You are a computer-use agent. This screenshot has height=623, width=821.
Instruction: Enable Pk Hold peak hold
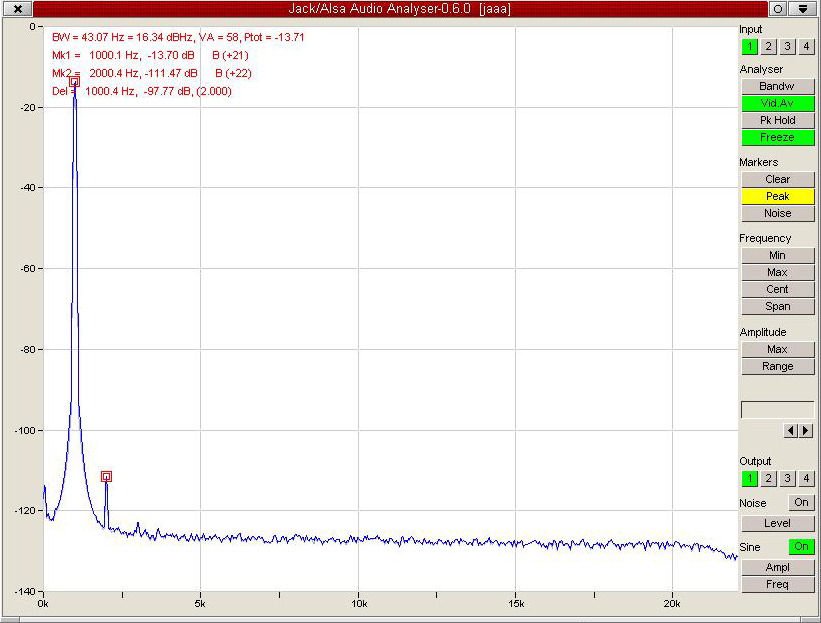point(778,120)
